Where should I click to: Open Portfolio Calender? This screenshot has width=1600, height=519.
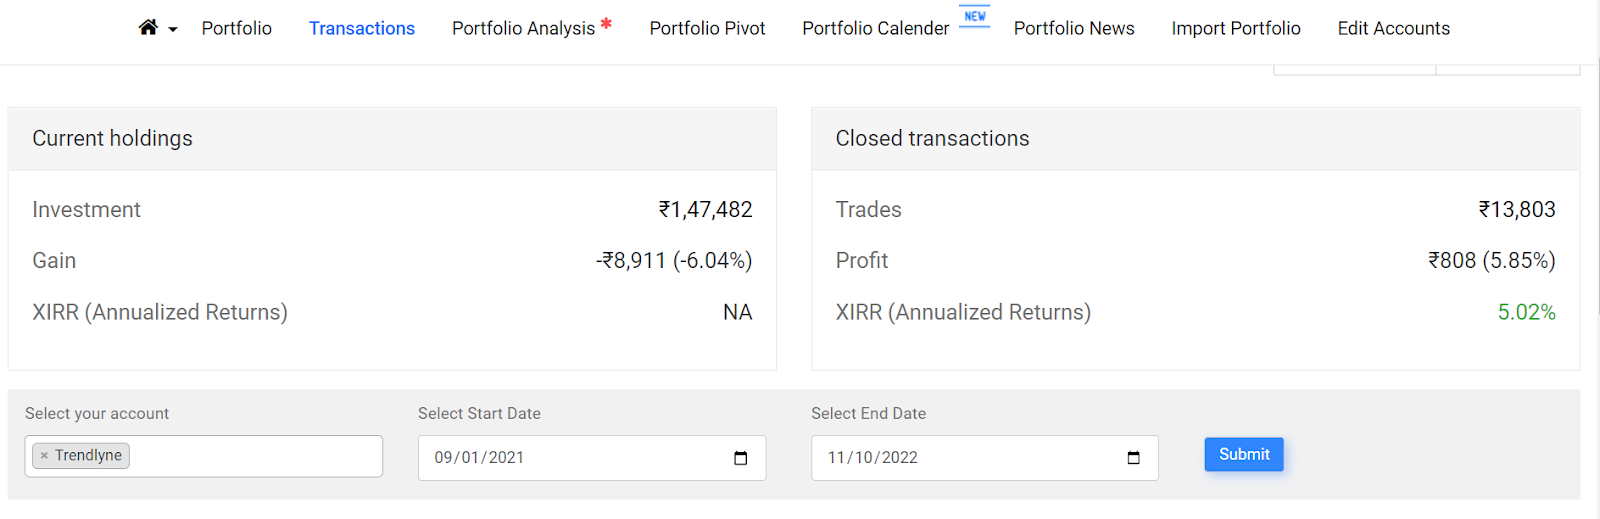tap(876, 28)
